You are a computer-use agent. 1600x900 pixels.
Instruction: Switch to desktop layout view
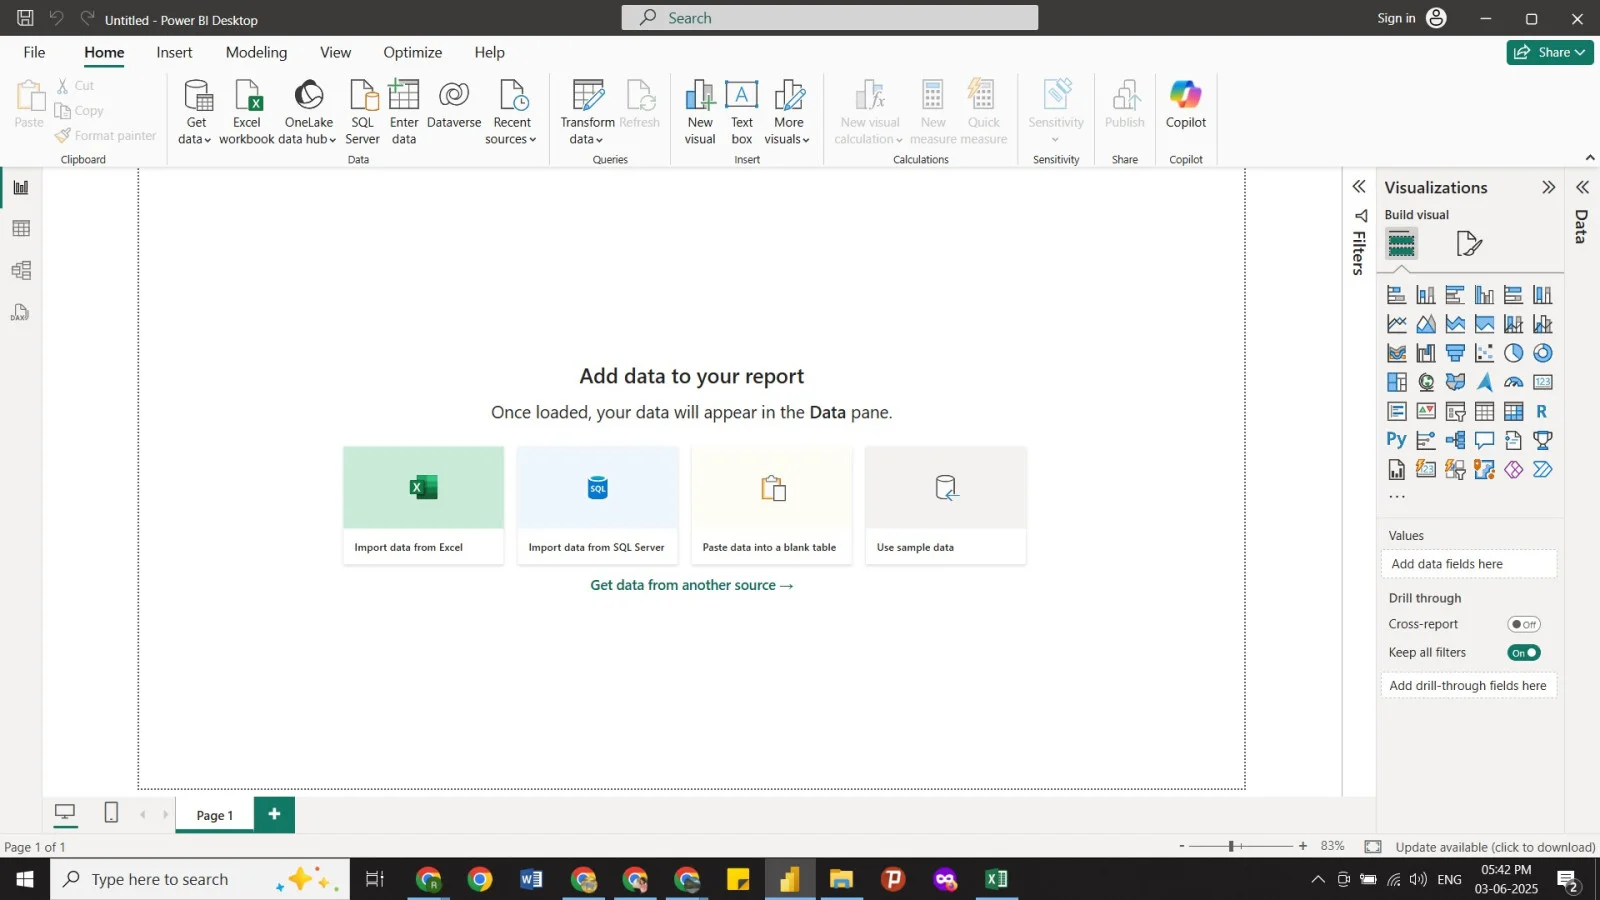[65, 813]
